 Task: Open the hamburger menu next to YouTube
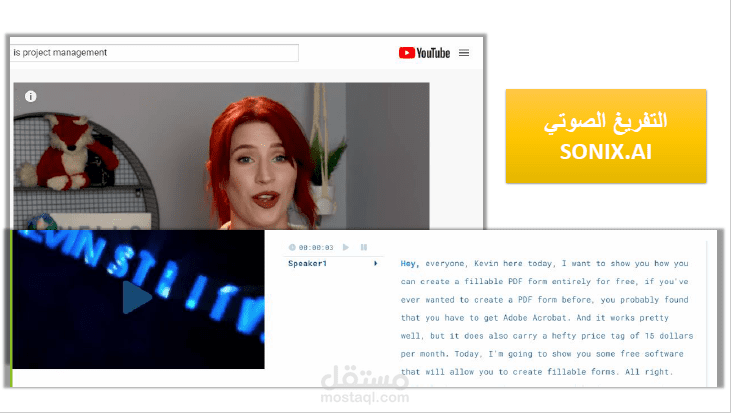coord(464,53)
